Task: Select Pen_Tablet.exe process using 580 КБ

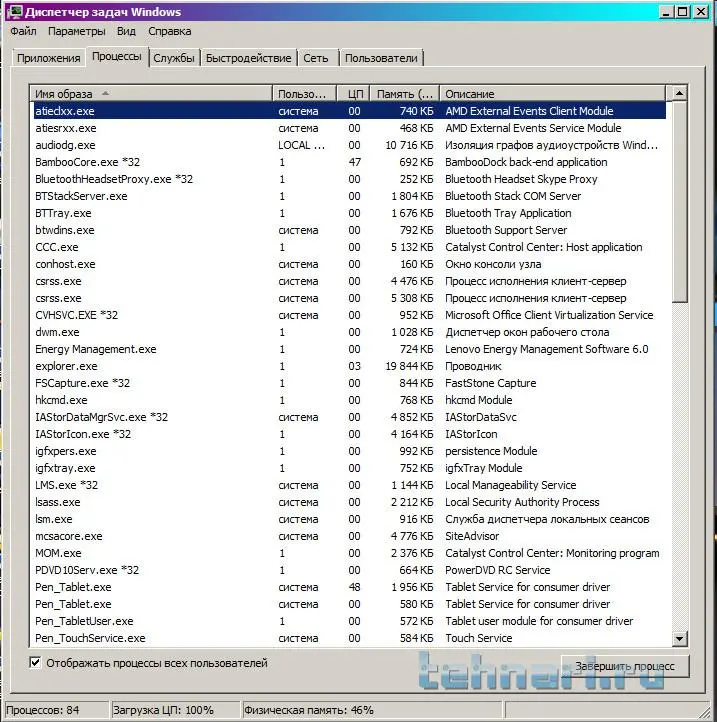Action: 350,605
